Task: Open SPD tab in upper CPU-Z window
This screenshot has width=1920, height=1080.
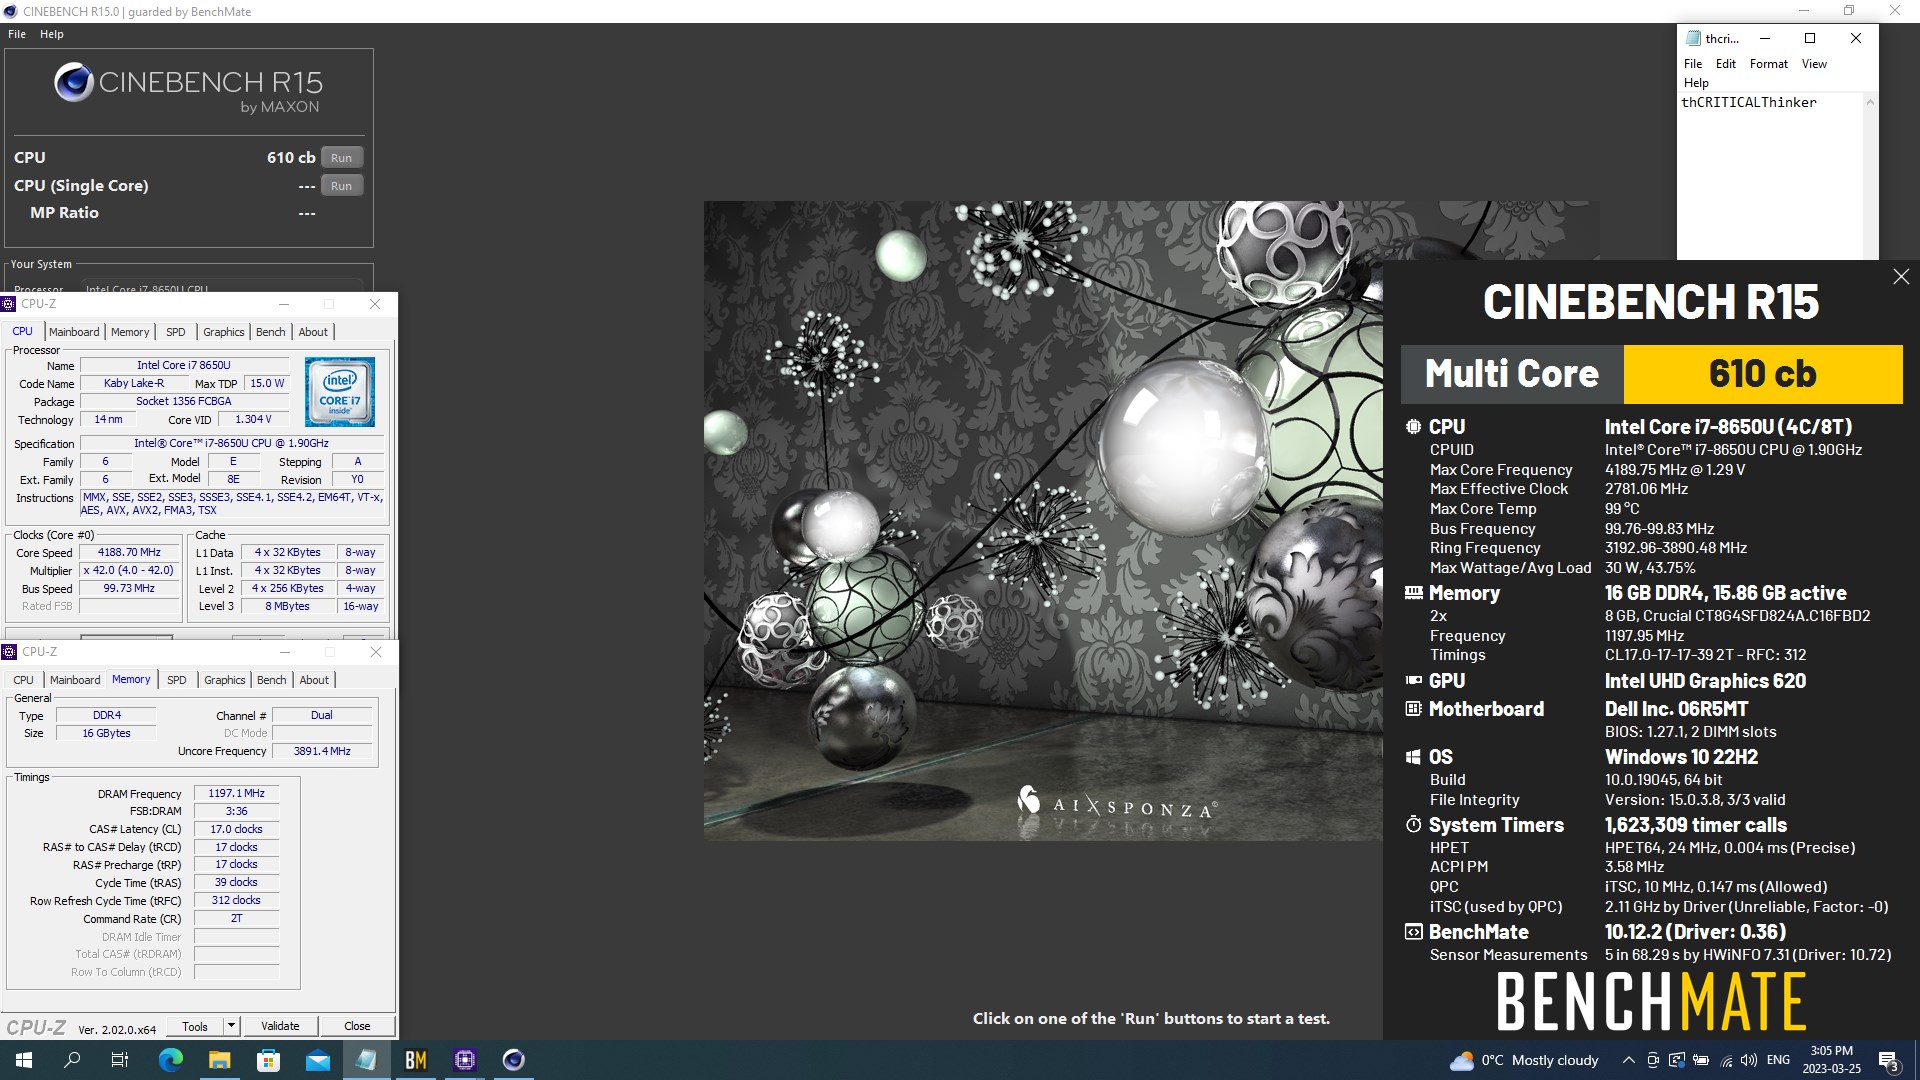Action: pos(176,332)
